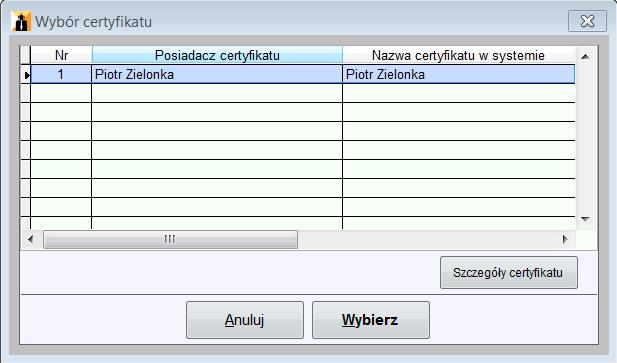Screen dimensions: 617x363
Task: Click the Nr column header
Action: 61,55
